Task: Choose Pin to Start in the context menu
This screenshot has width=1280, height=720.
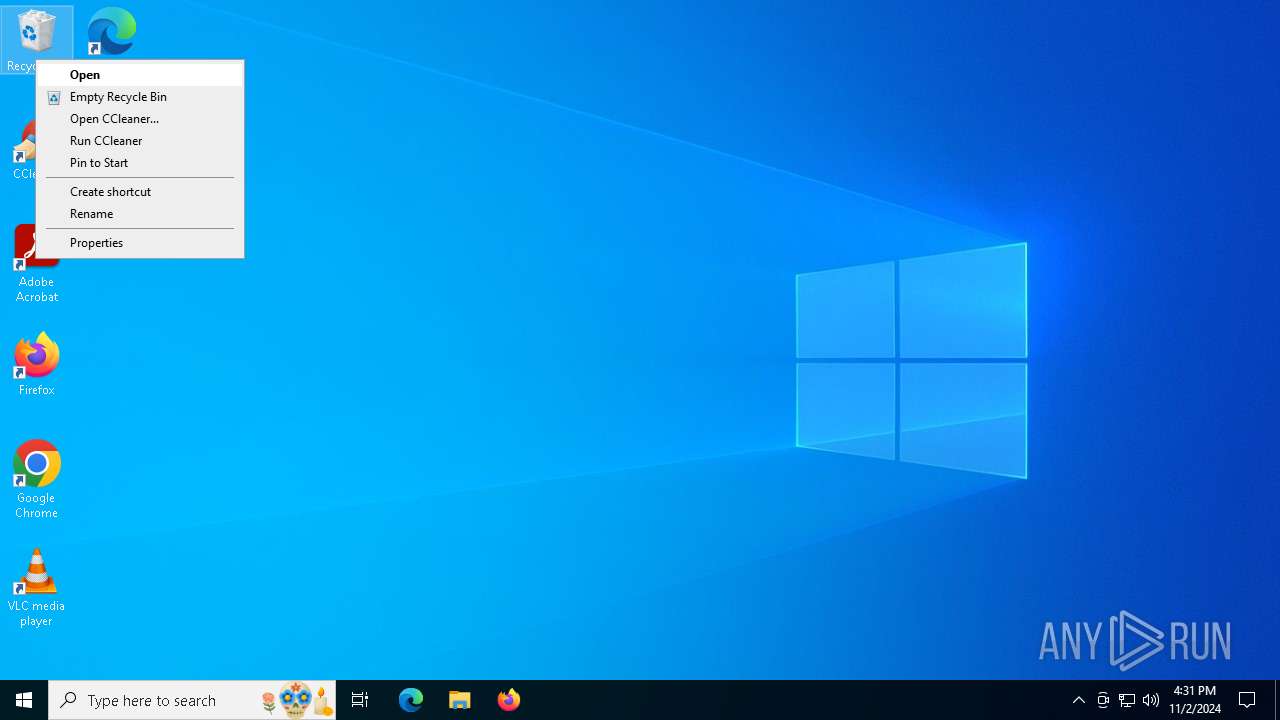Action: pos(140,163)
